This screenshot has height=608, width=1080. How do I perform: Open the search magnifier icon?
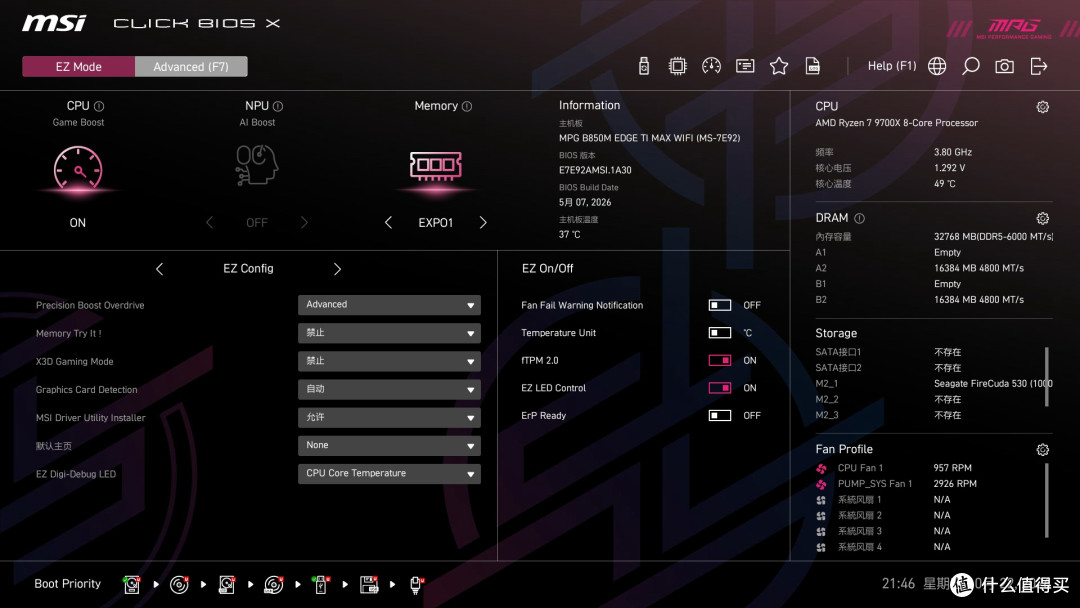click(970, 66)
